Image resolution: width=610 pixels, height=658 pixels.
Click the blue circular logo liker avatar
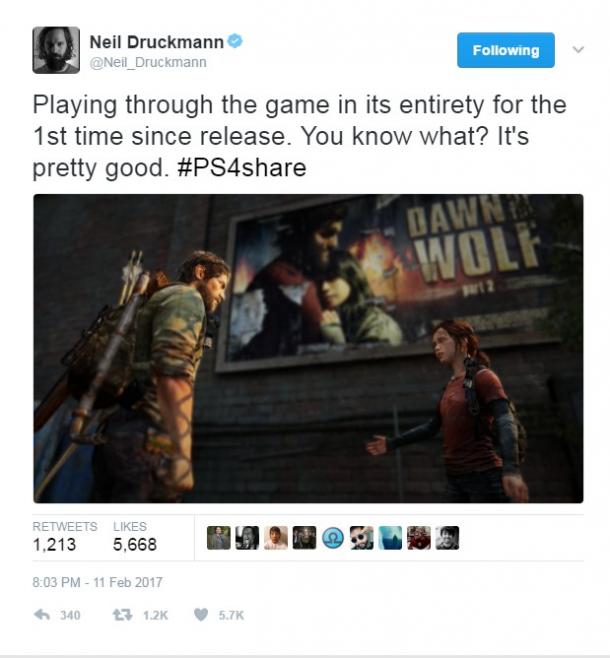pyautogui.click(x=333, y=538)
